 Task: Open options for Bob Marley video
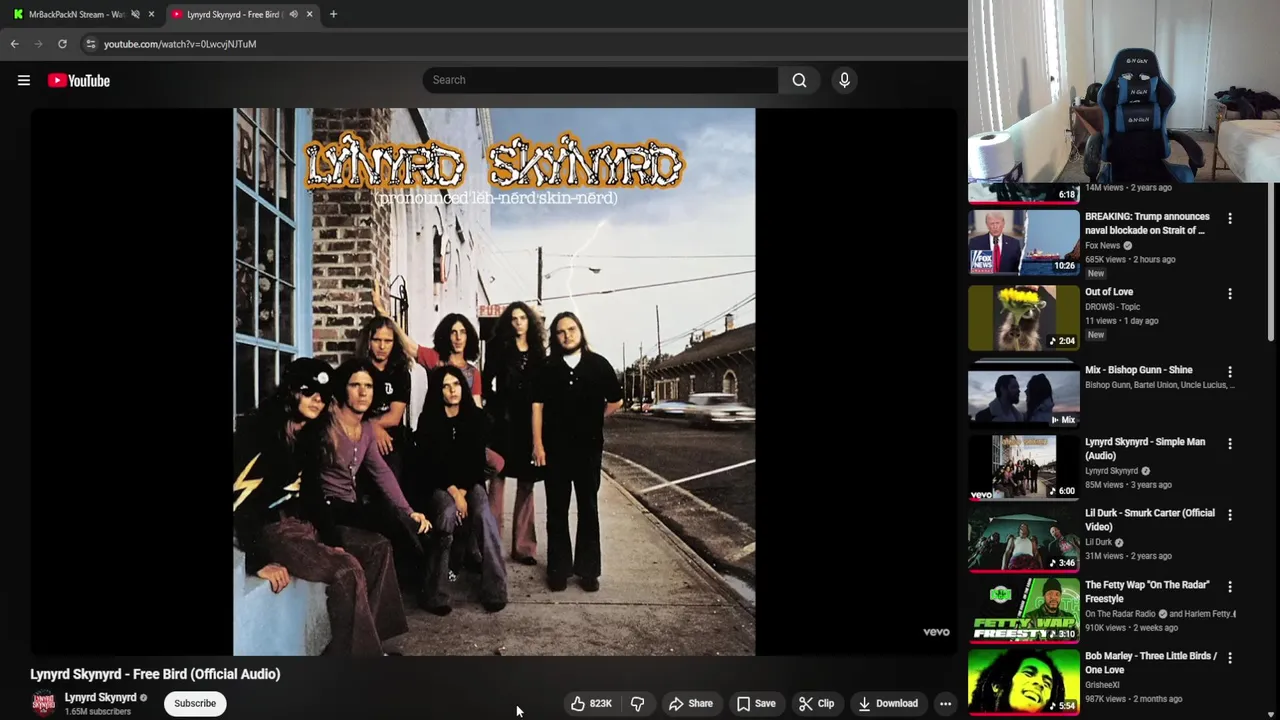[x=1230, y=658]
